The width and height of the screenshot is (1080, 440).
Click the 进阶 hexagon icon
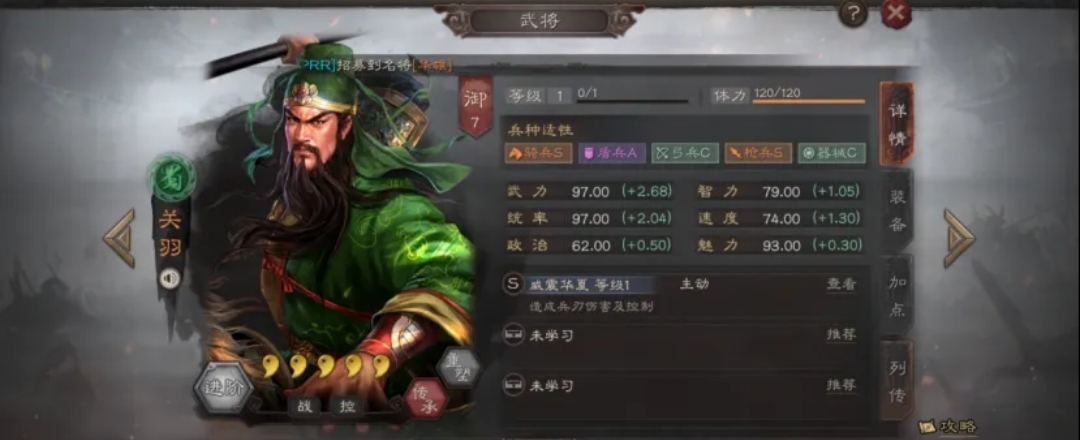coord(223,387)
